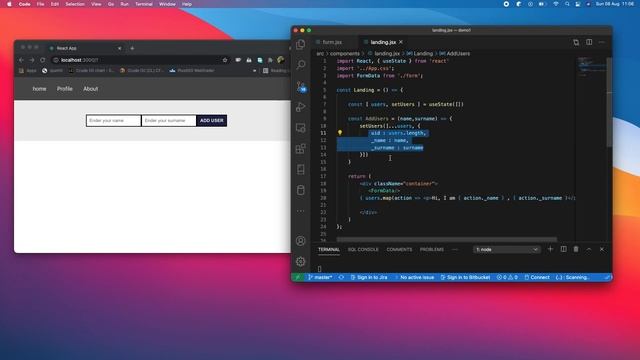Show more hidden panel tabs
The image size is (640, 360).
pos(455,249)
